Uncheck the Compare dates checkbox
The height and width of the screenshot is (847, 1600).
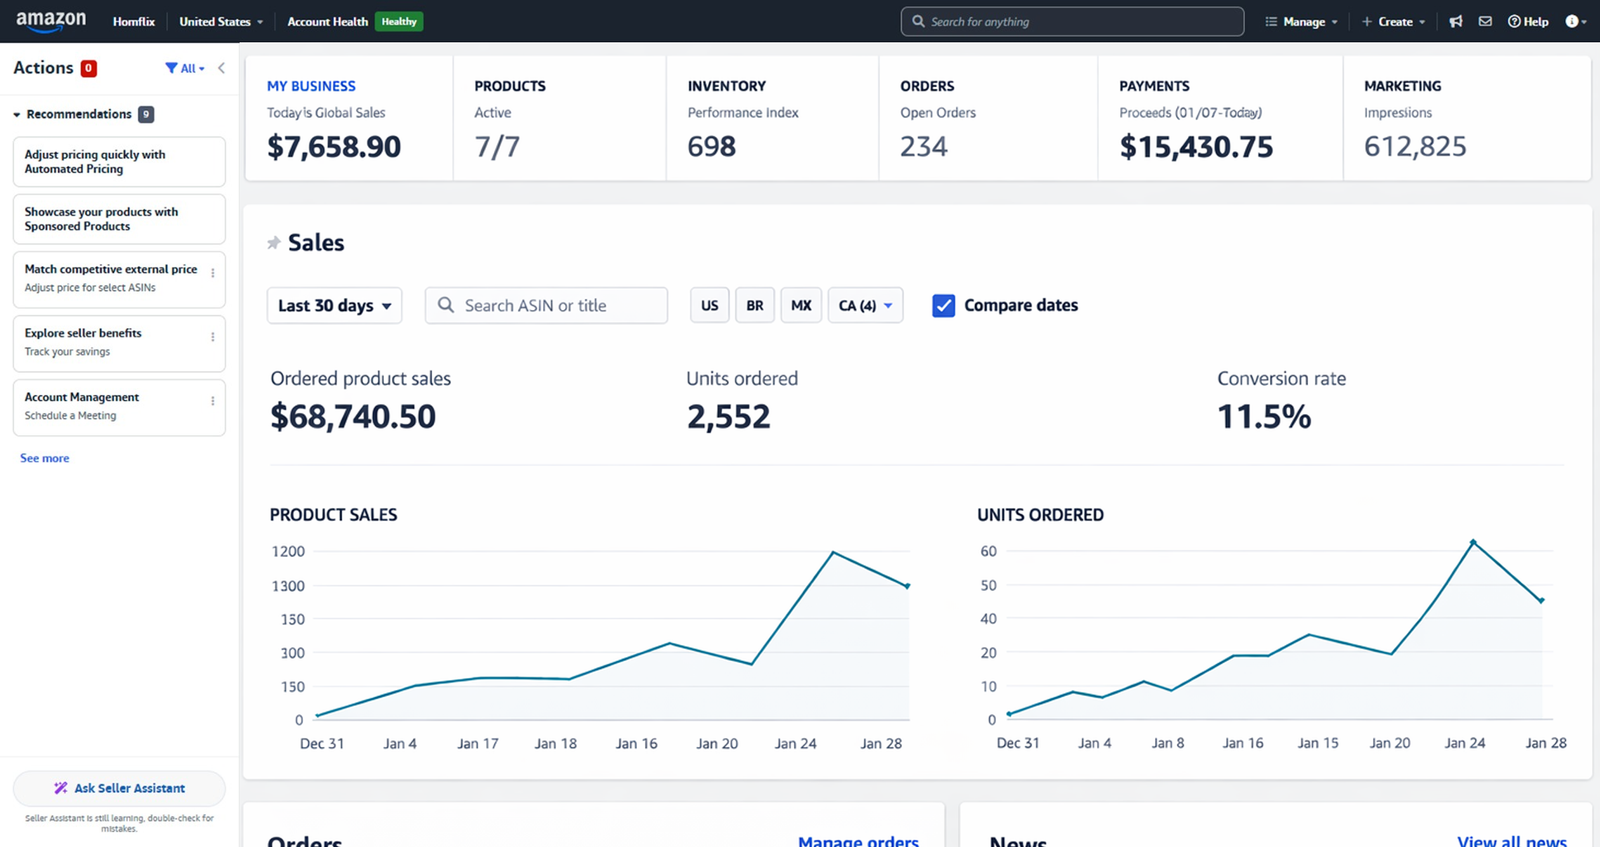tap(943, 306)
